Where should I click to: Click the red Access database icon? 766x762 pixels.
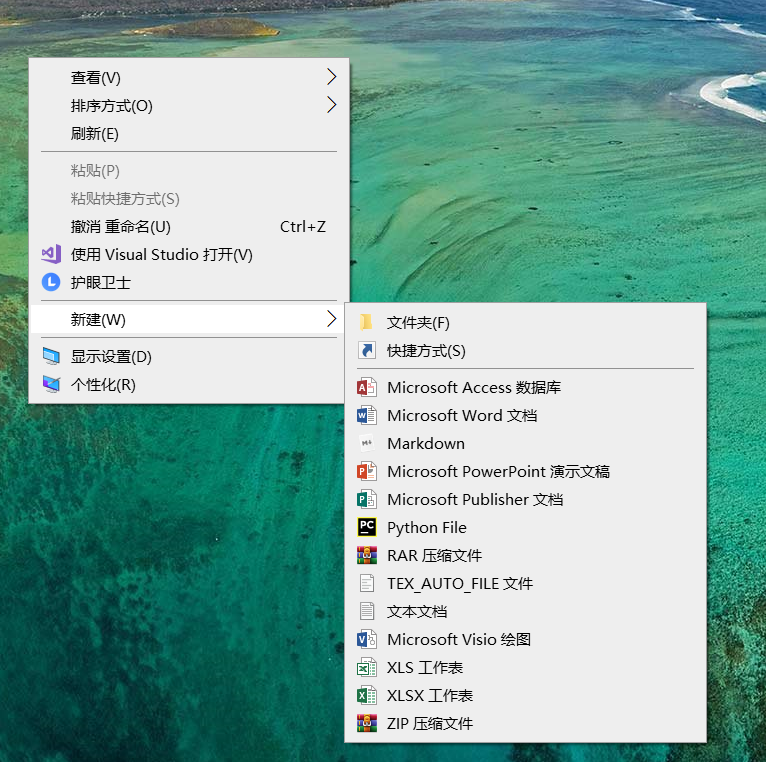366,387
